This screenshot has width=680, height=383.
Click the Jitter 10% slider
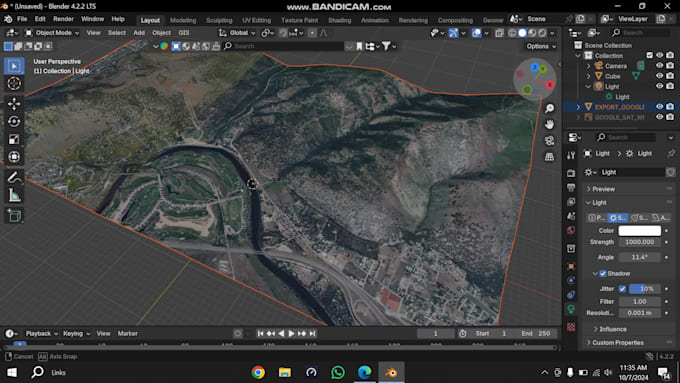644,289
